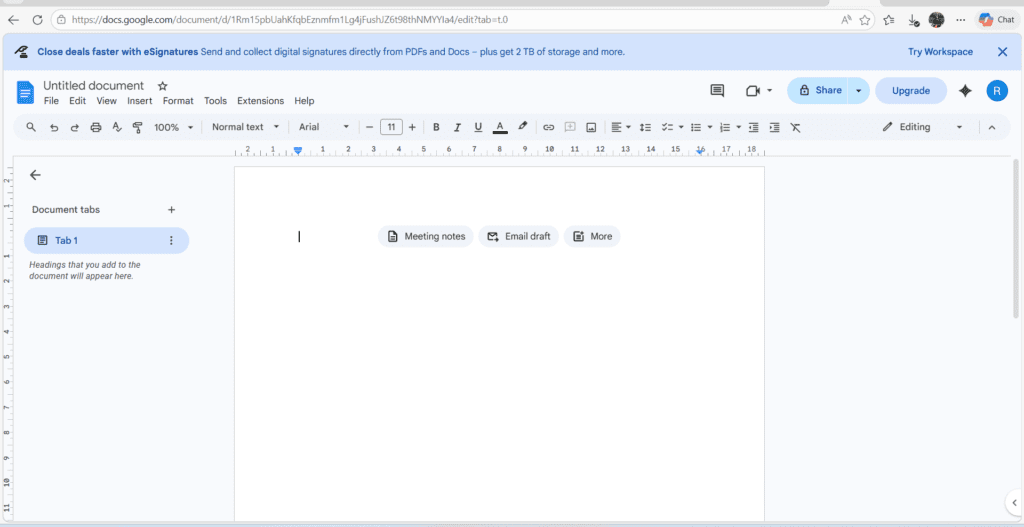
Task: Open the Normal text style dropdown
Action: point(246,127)
